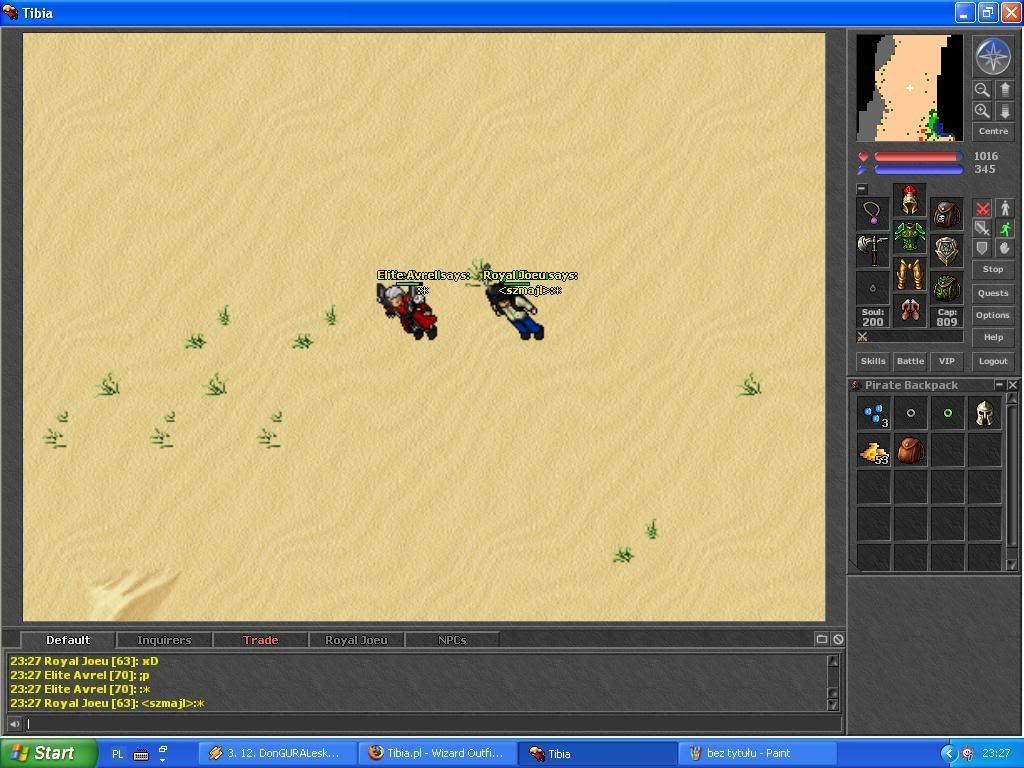
Task: Open the Battle list
Action: coord(910,361)
